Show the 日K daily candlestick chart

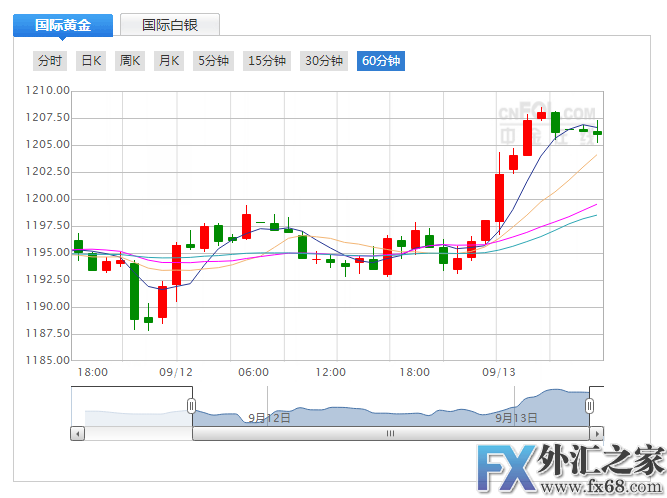click(x=91, y=61)
